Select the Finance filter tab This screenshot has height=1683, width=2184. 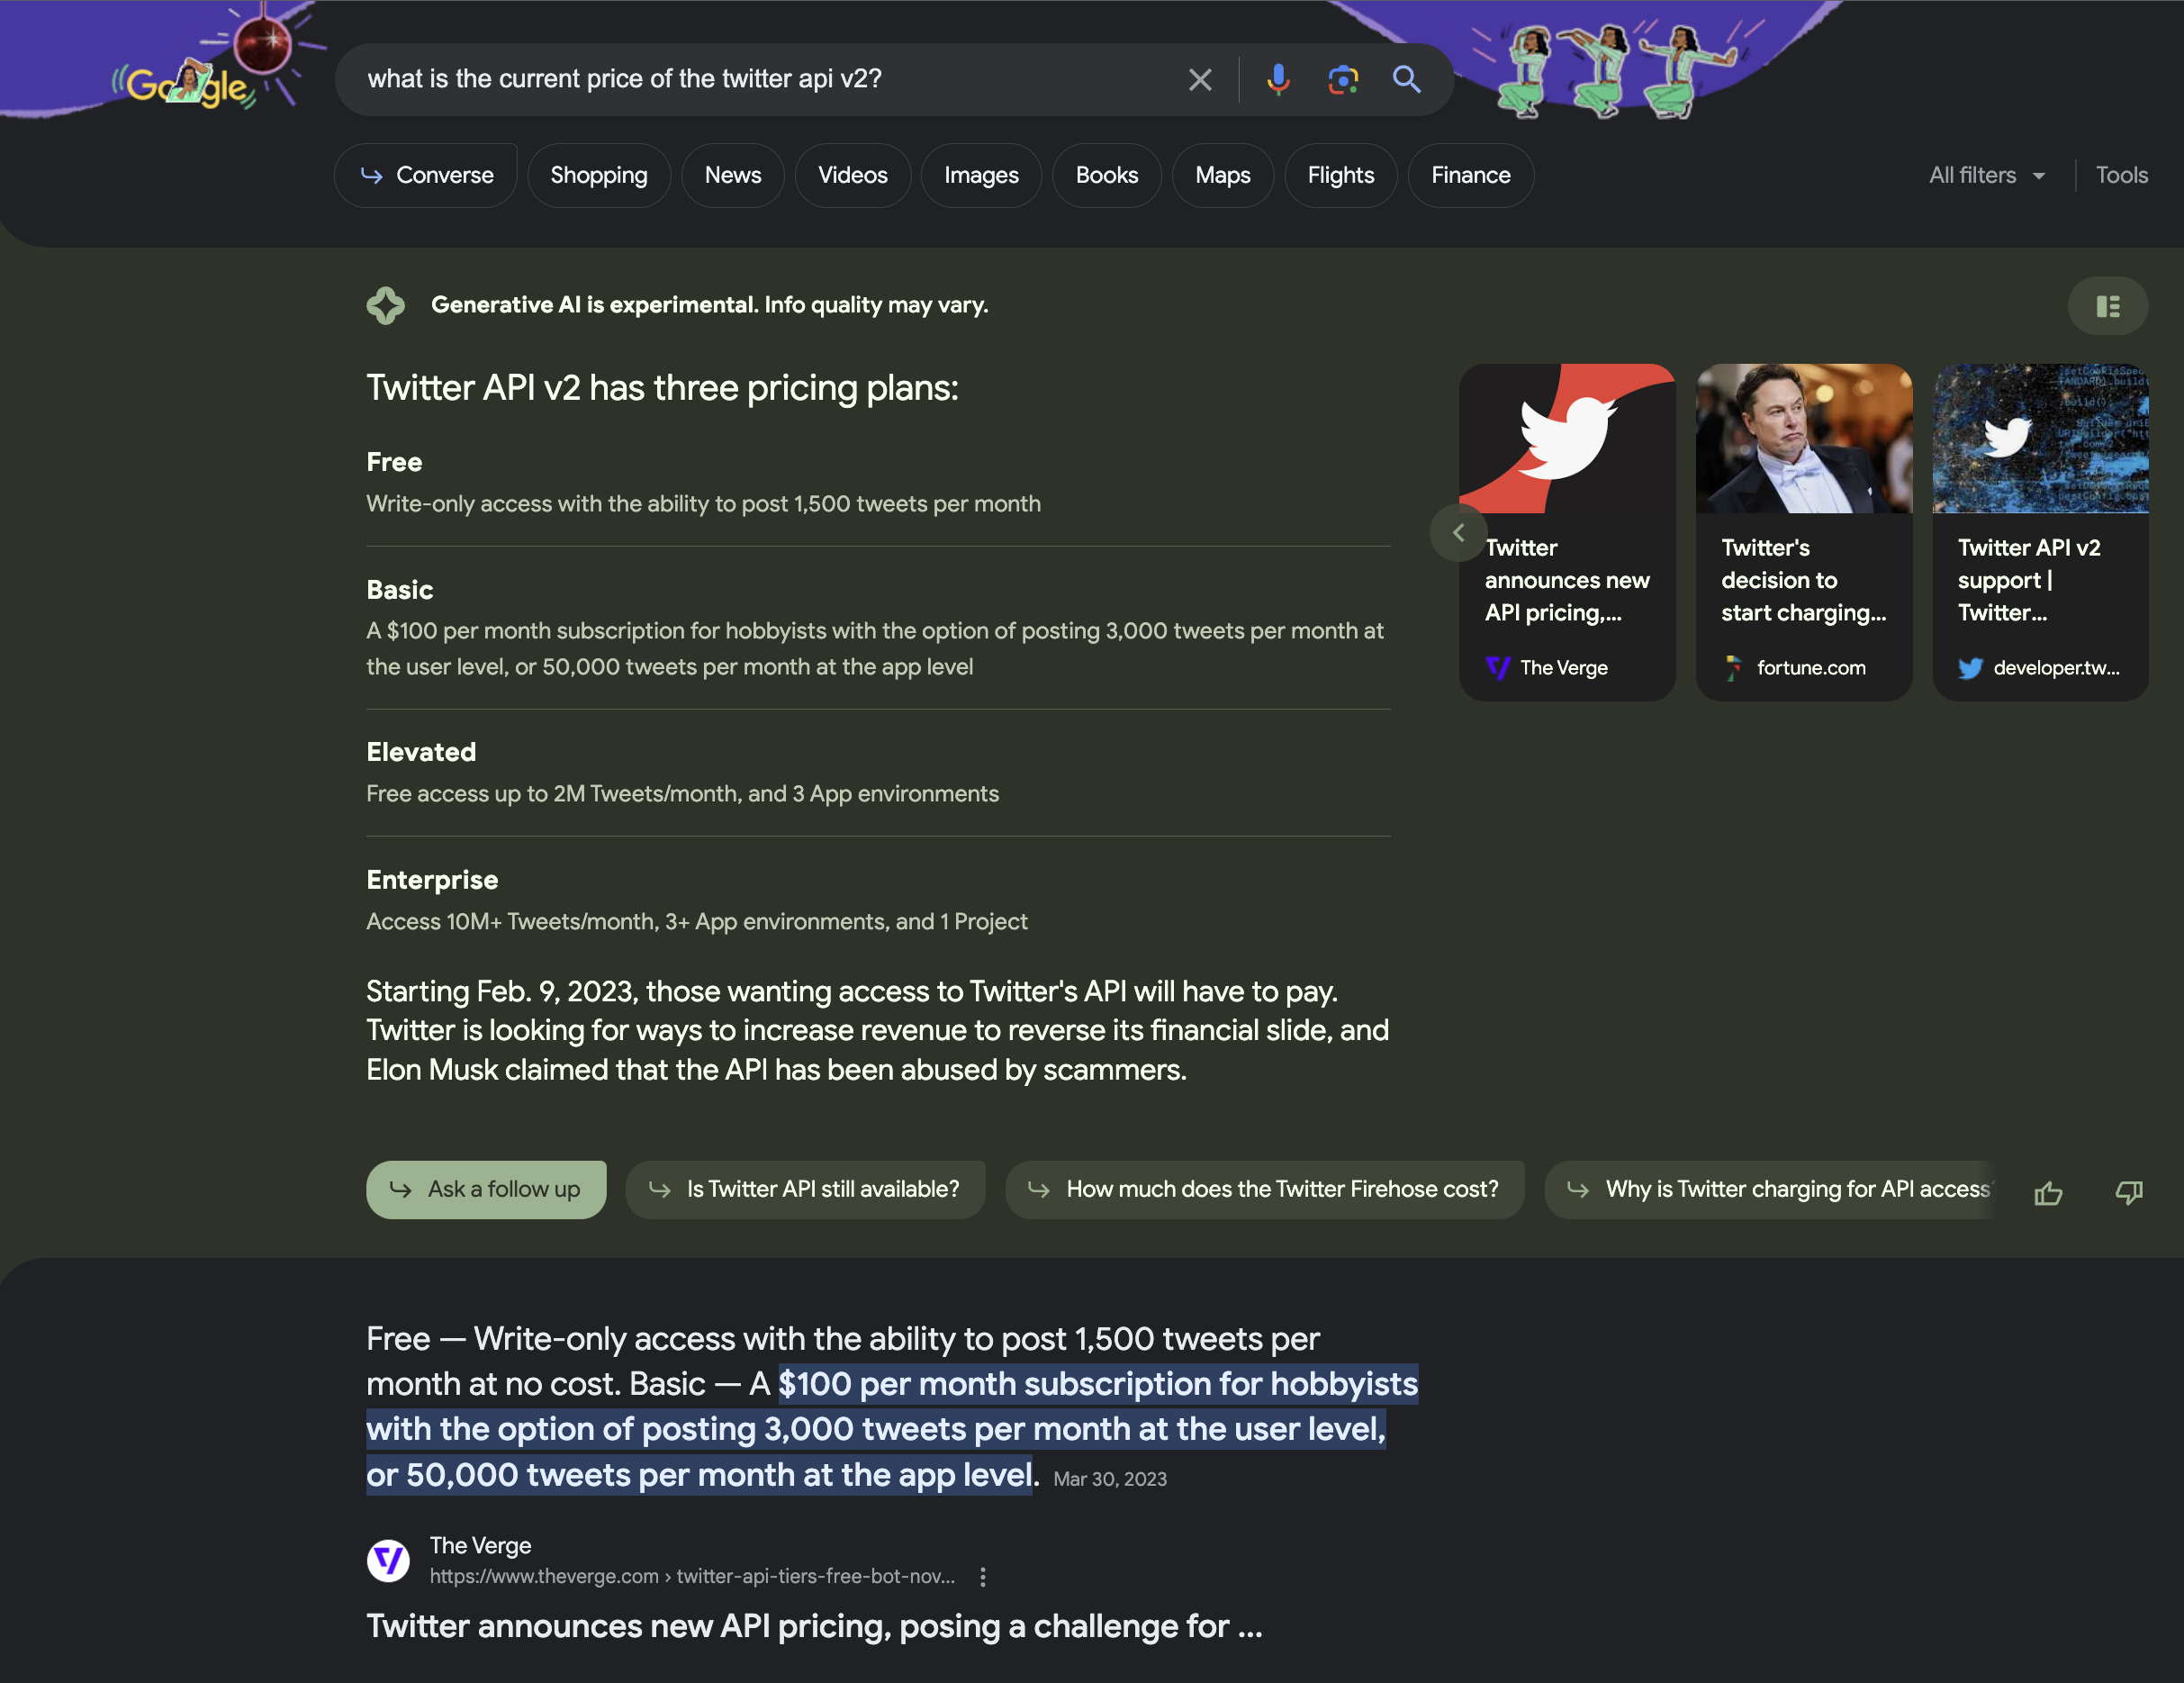click(x=1470, y=173)
